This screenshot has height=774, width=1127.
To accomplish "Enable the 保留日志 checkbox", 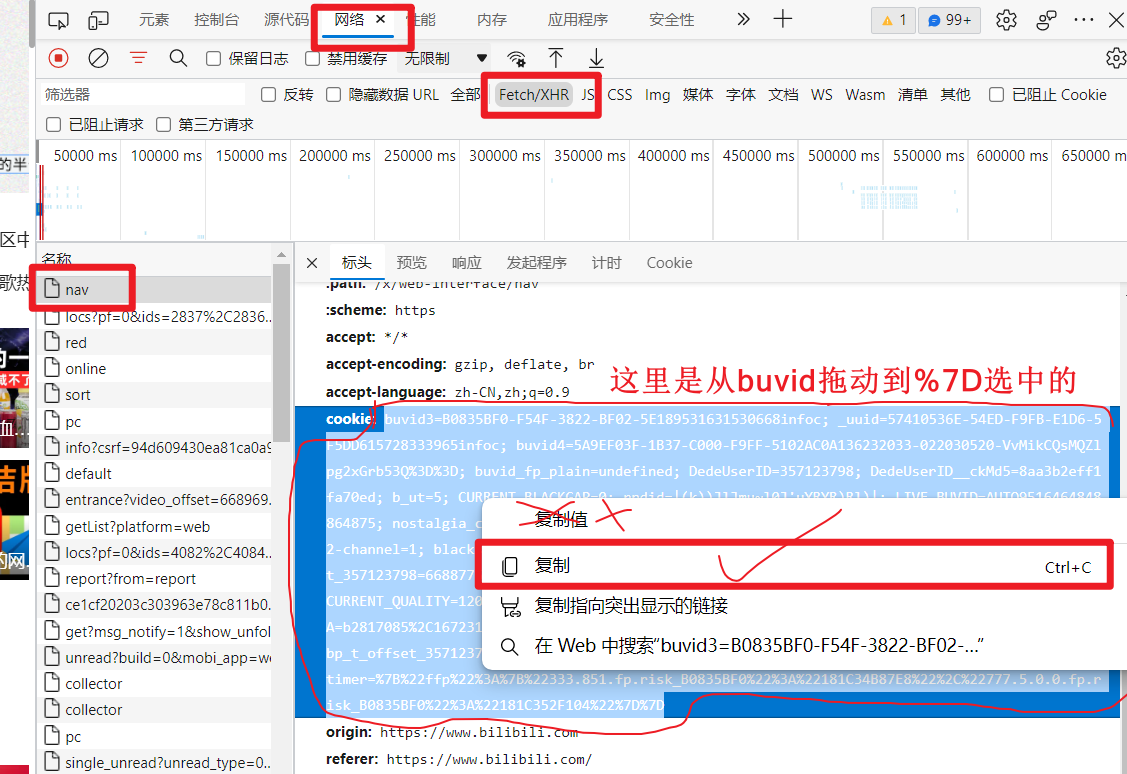I will pos(213,59).
